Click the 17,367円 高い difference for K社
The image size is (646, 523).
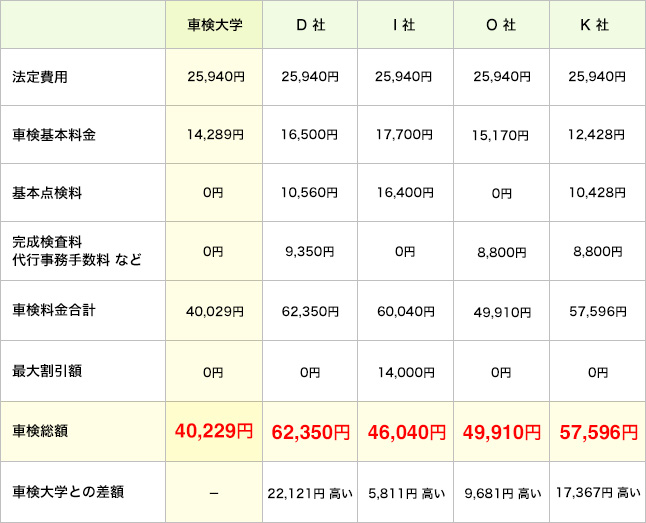(x=597, y=493)
